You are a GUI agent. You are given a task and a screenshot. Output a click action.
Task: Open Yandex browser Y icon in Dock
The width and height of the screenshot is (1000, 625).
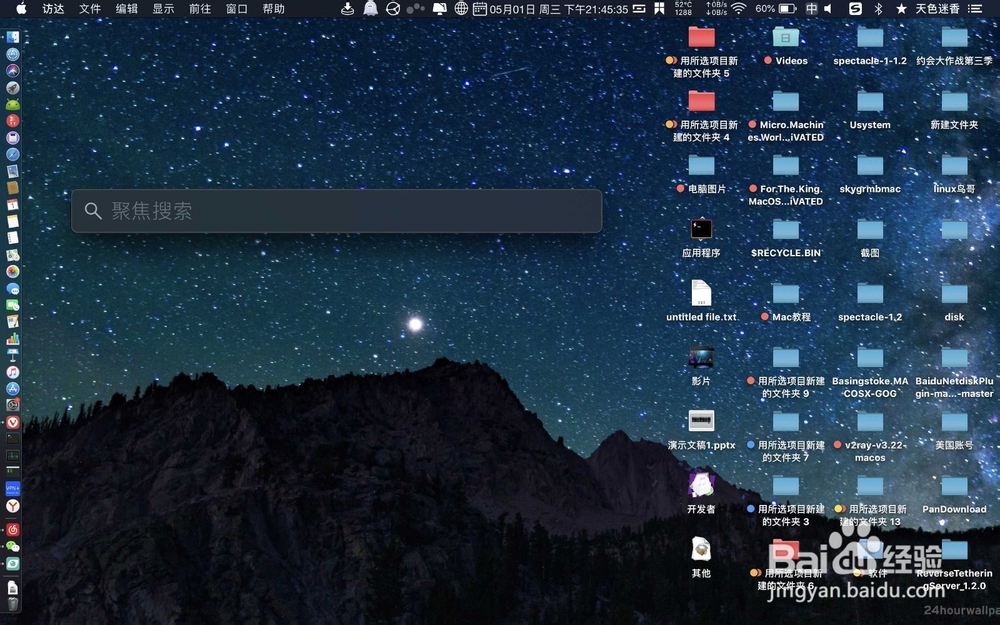click(x=13, y=506)
